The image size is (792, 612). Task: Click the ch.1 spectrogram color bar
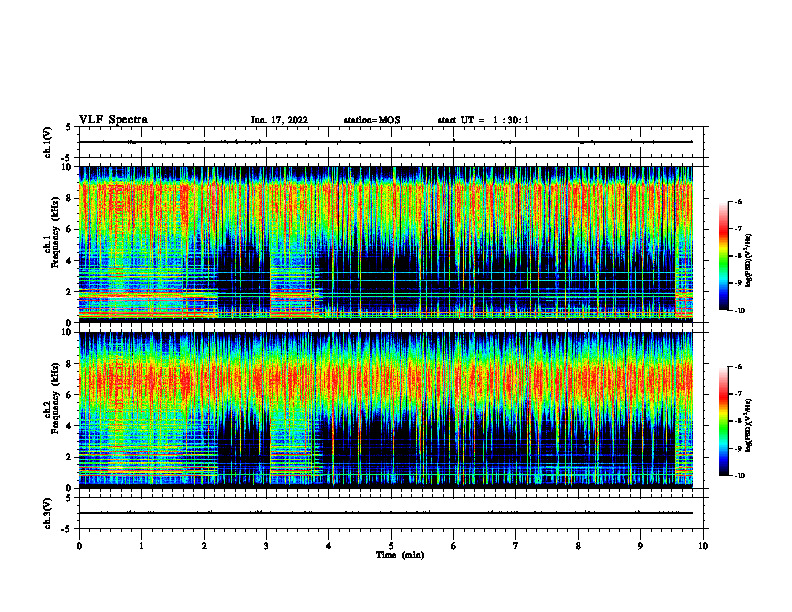click(x=723, y=256)
